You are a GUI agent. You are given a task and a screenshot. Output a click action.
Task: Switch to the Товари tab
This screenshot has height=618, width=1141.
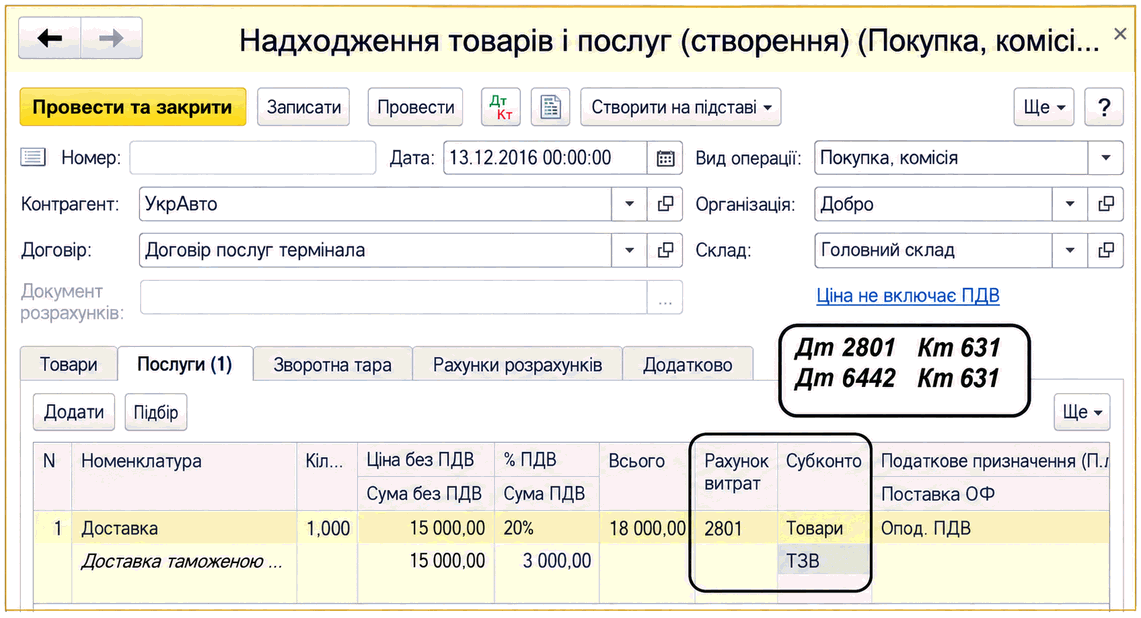tap(68, 364)
